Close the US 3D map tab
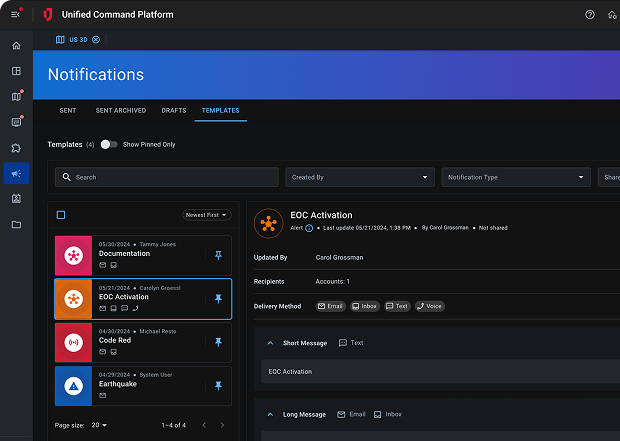The width and height of the screenshot is (620, 441). point(96,40)
